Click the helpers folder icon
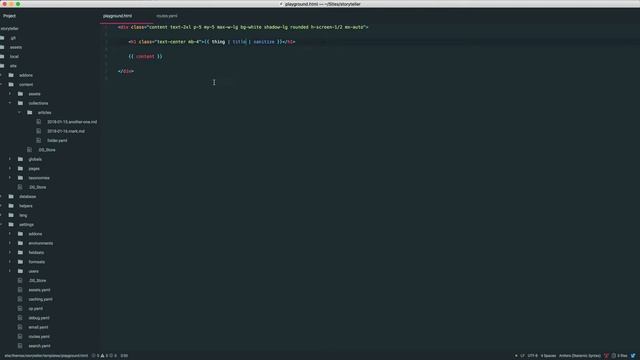The width and height of the screenshot is (640, 360). click(x=11, y=206)
